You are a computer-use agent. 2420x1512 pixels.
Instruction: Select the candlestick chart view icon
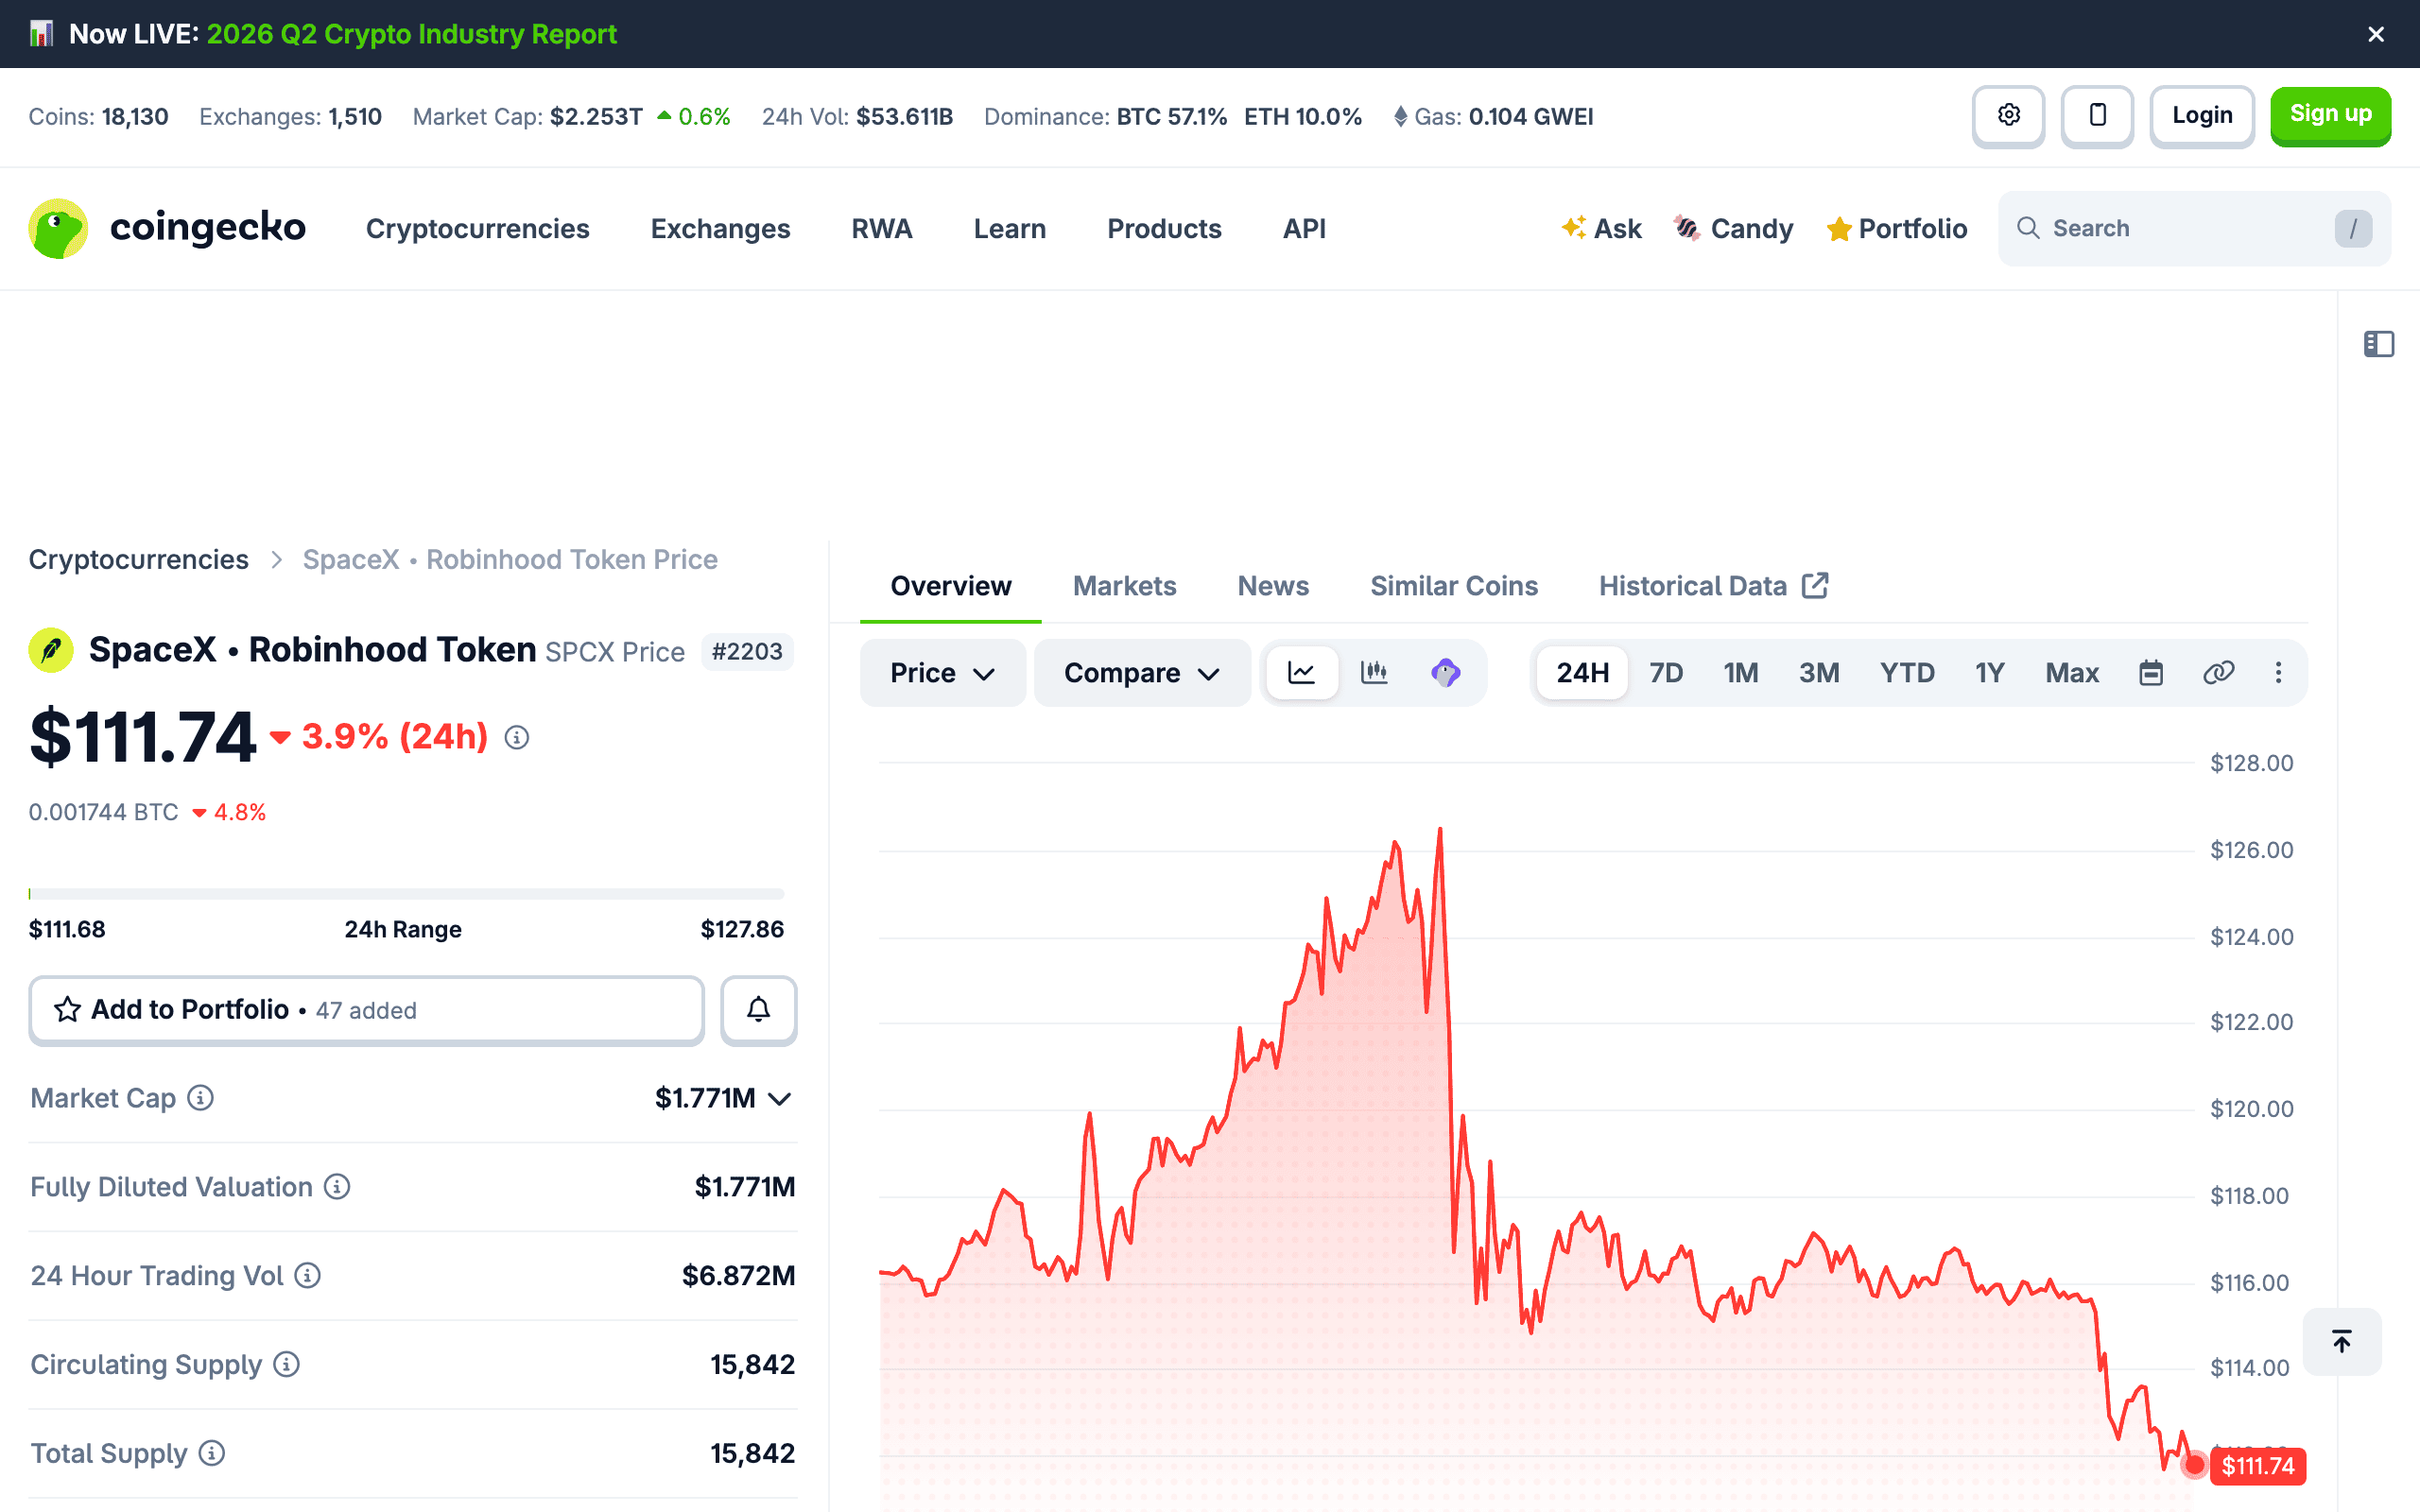tap(1374, 673)
